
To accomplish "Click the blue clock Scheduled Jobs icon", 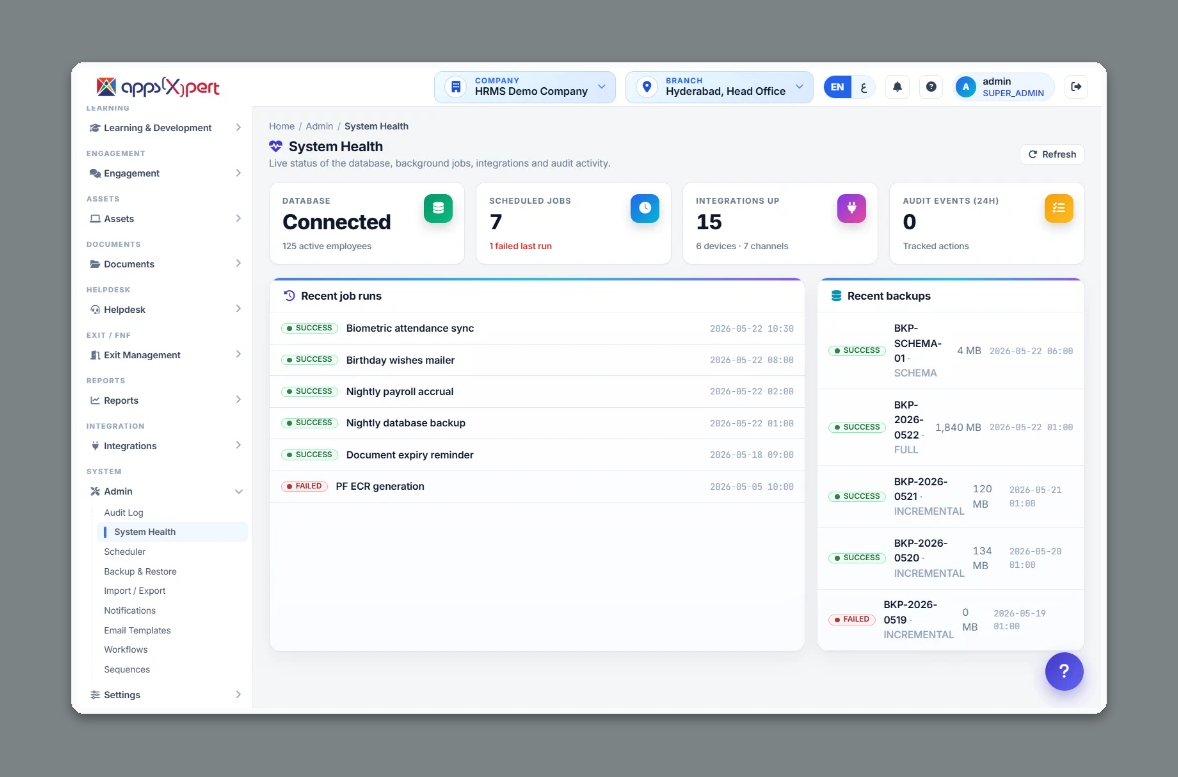I will (x=645, y=208).
